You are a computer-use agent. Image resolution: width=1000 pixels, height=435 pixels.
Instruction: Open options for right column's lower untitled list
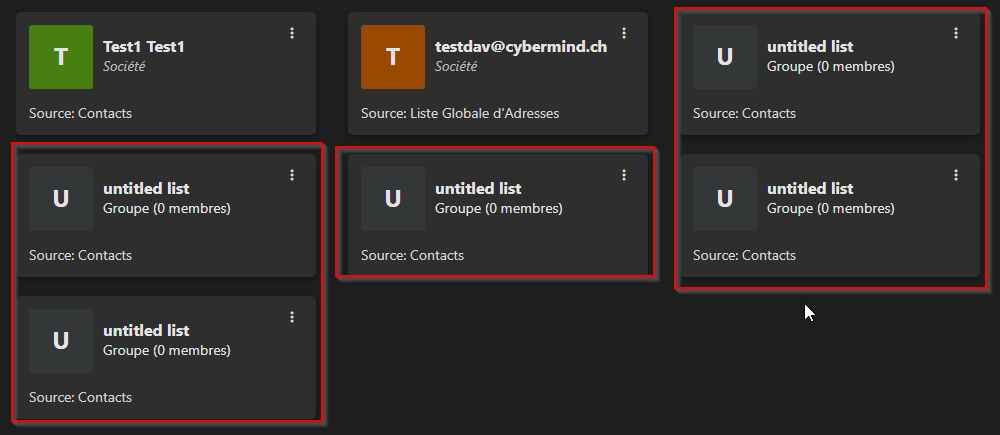pyautogui.click(x=956, y=175)
